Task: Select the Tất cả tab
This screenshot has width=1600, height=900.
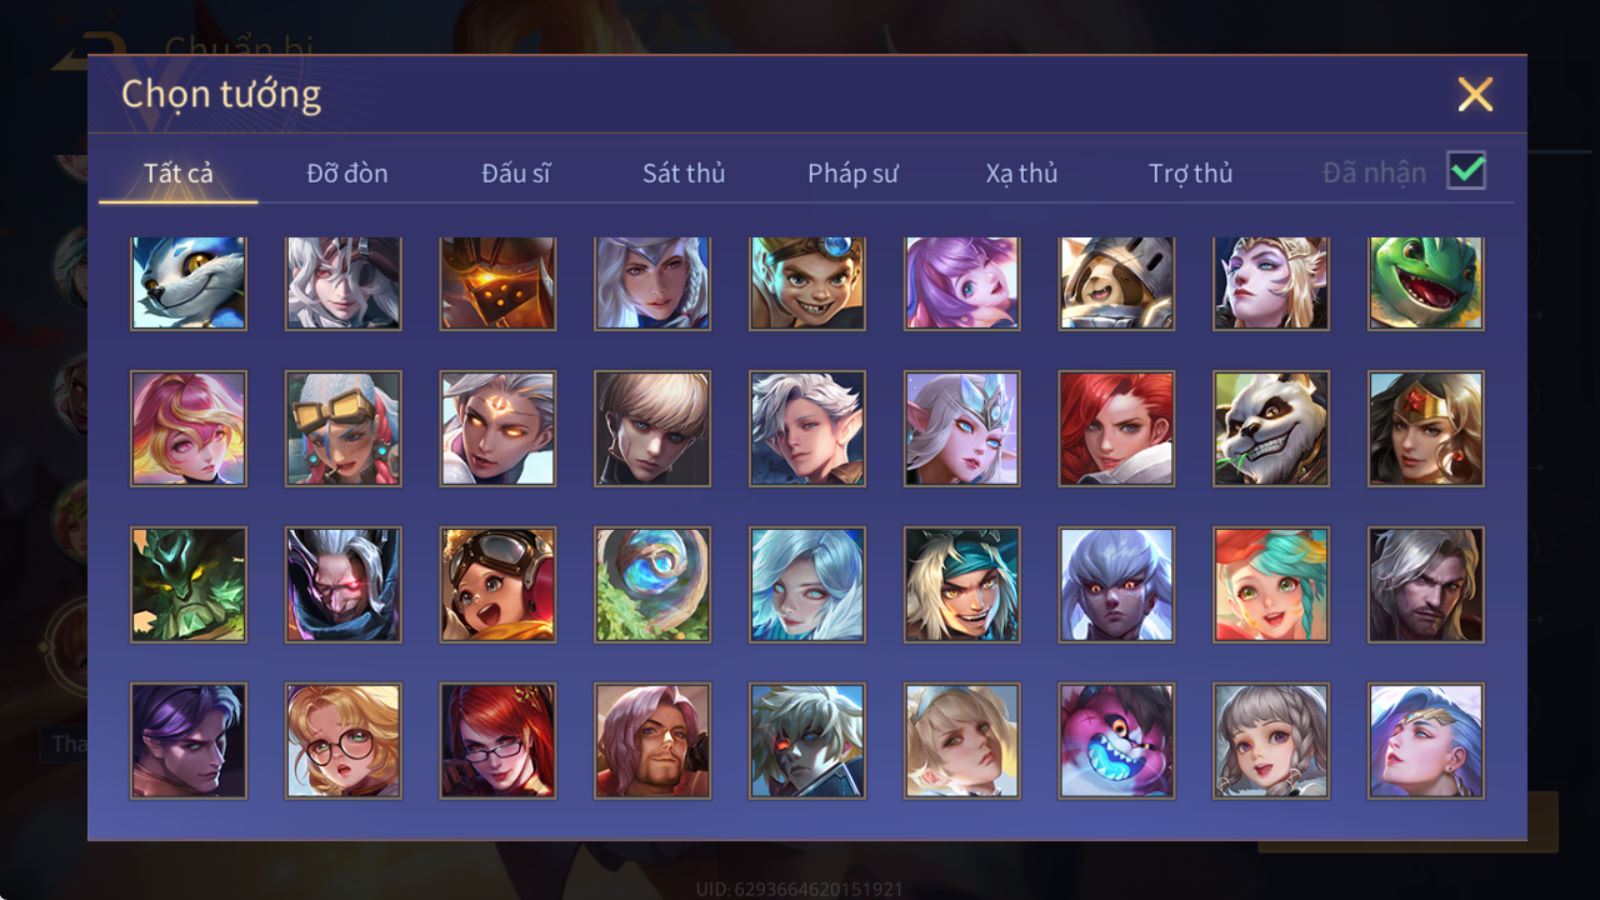Action: click(178, 173)
